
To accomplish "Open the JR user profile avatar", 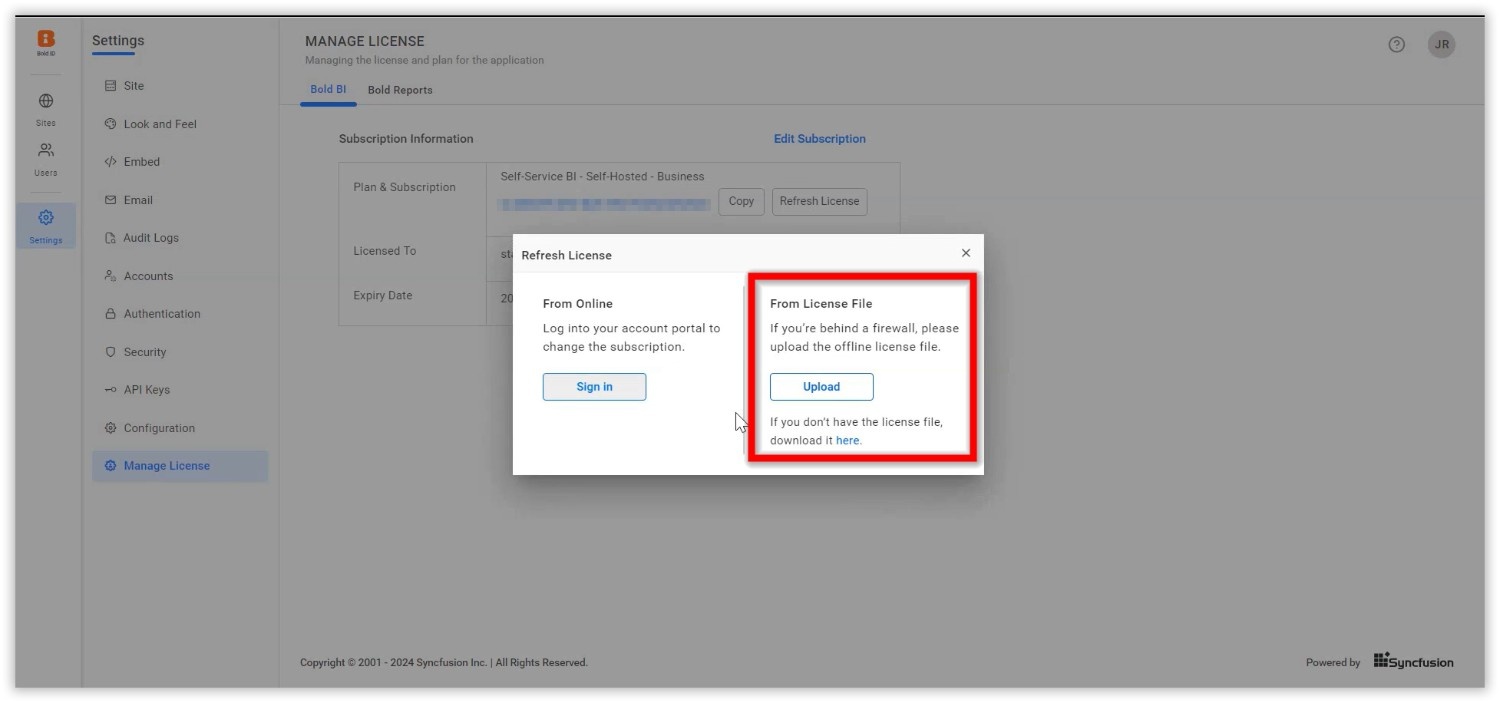I will coord(1441,44).
